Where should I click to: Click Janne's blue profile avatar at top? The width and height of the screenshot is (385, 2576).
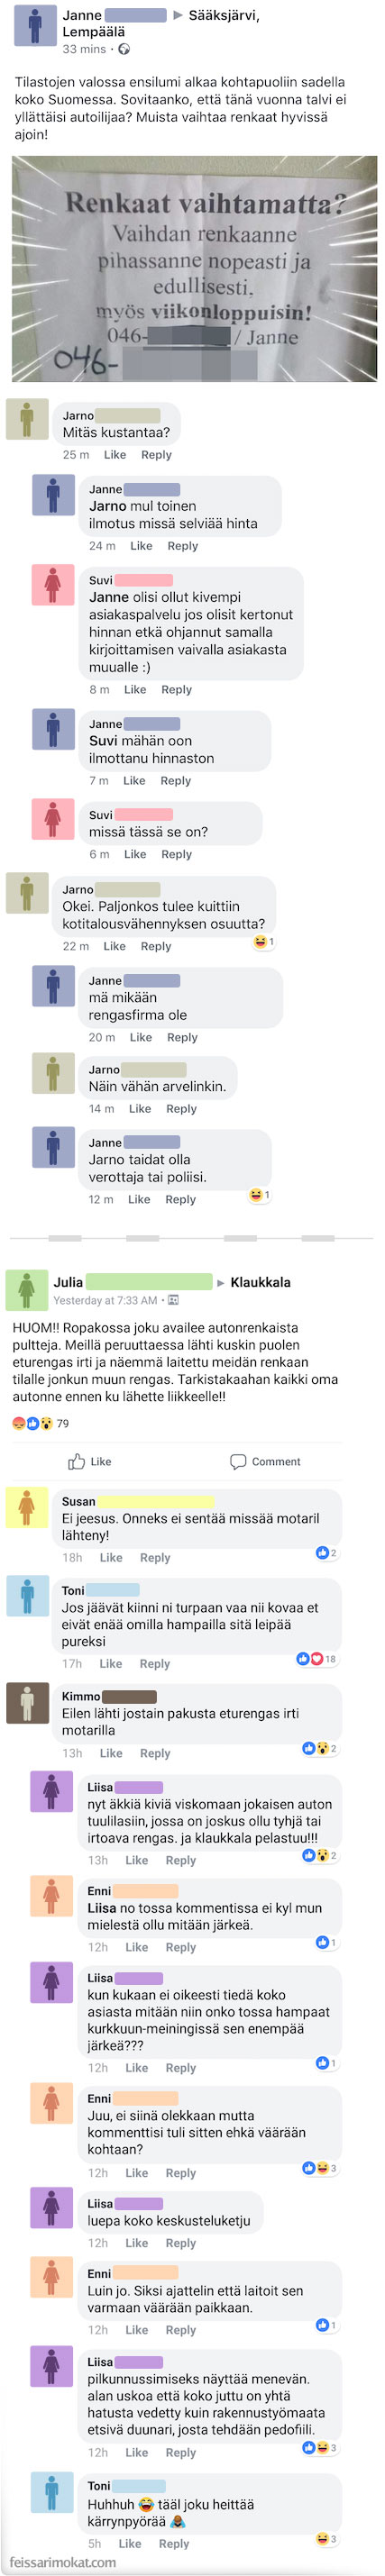35,25
